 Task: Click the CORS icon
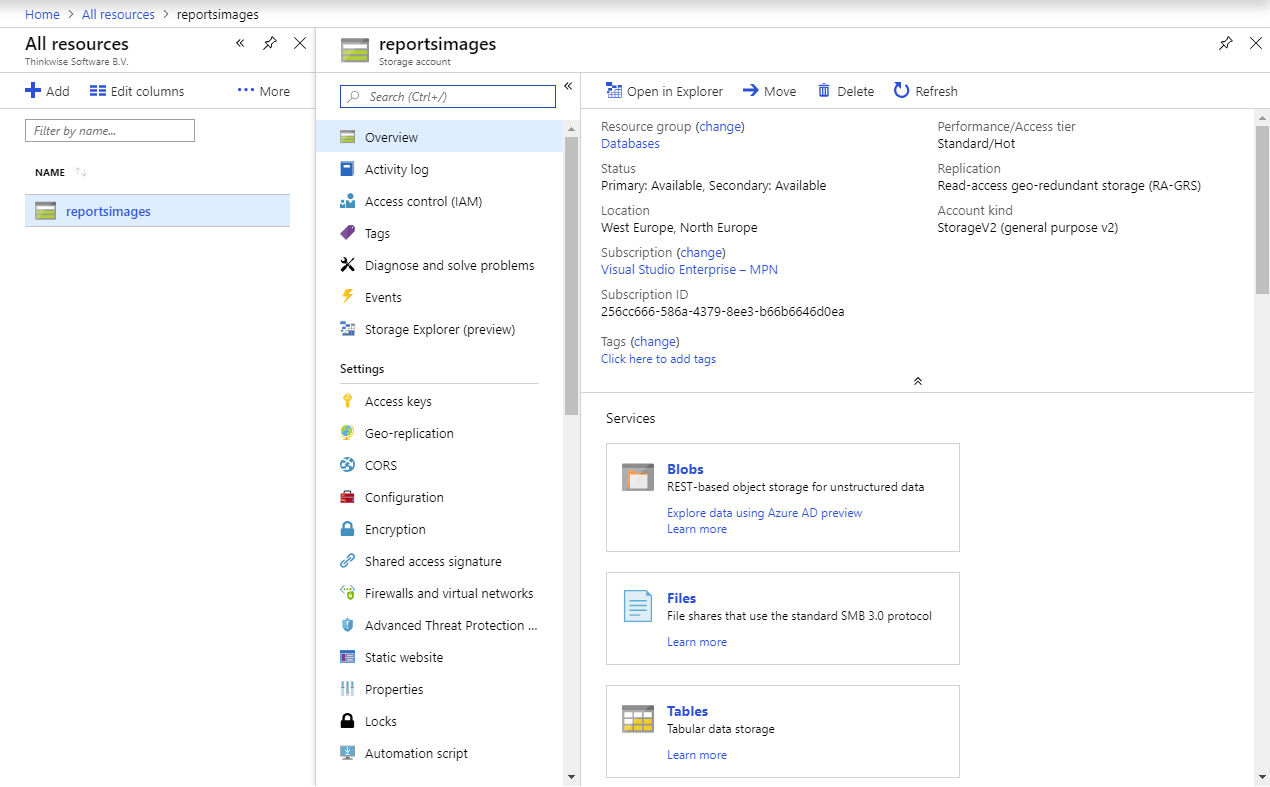tap(348, 465)
